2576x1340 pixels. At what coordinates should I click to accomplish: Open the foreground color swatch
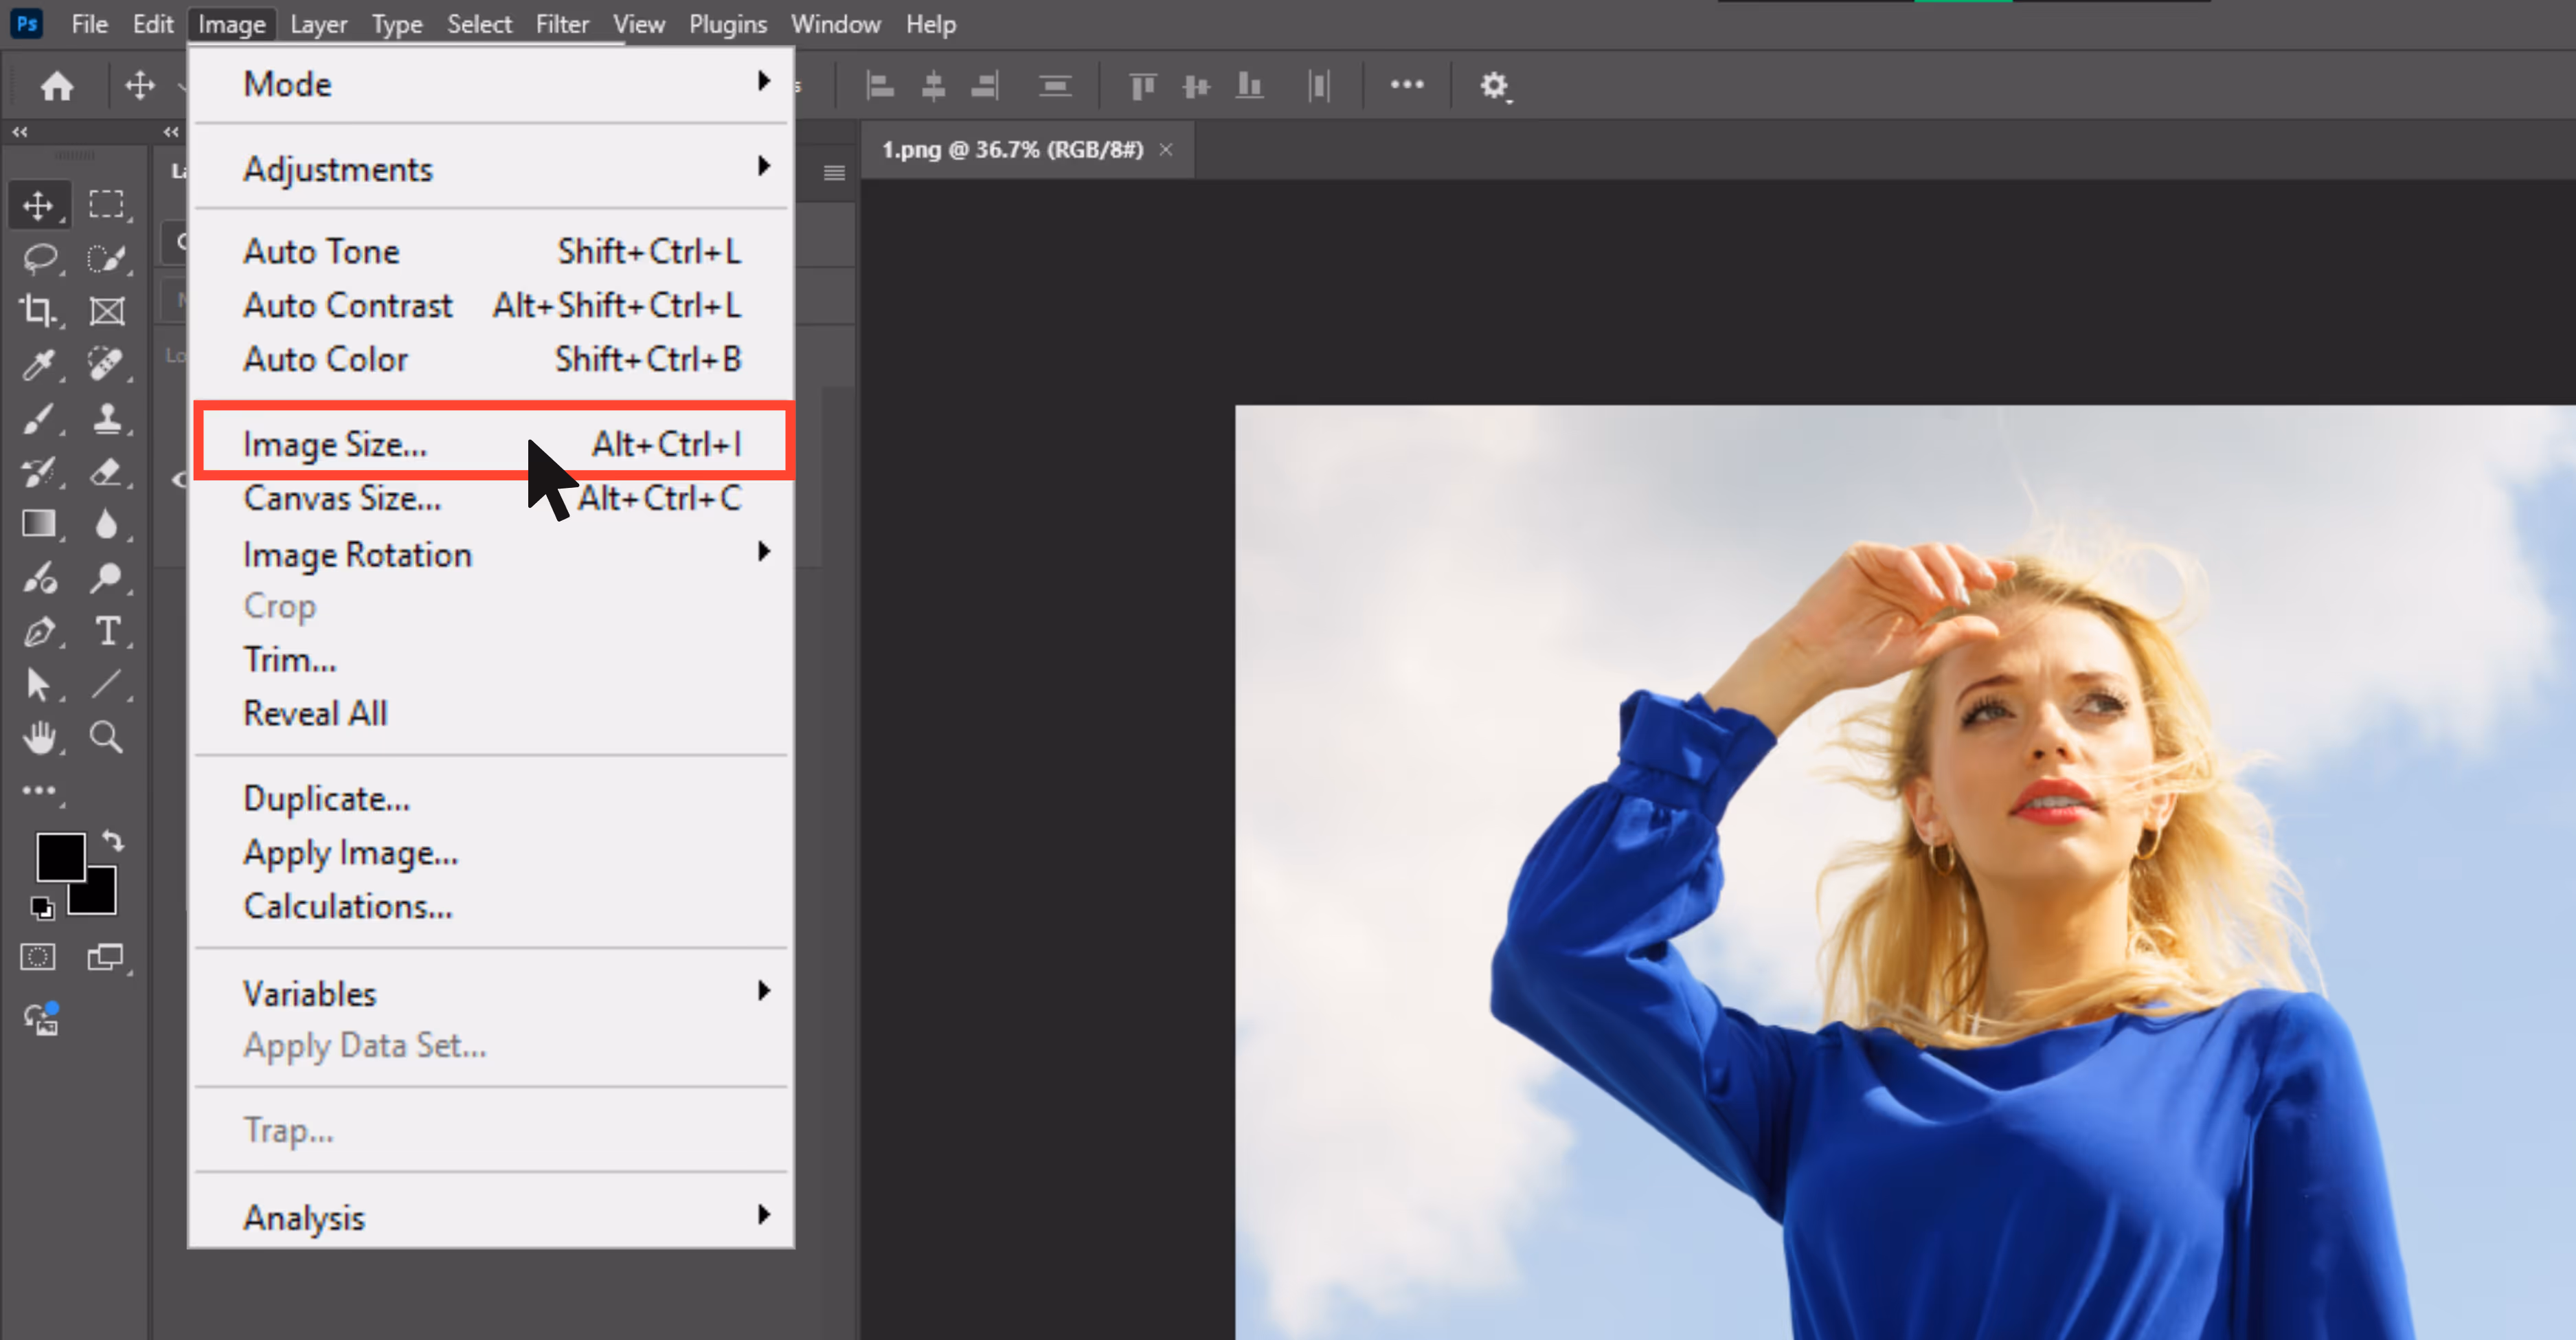pyautogui.click(x=60, y=857)
